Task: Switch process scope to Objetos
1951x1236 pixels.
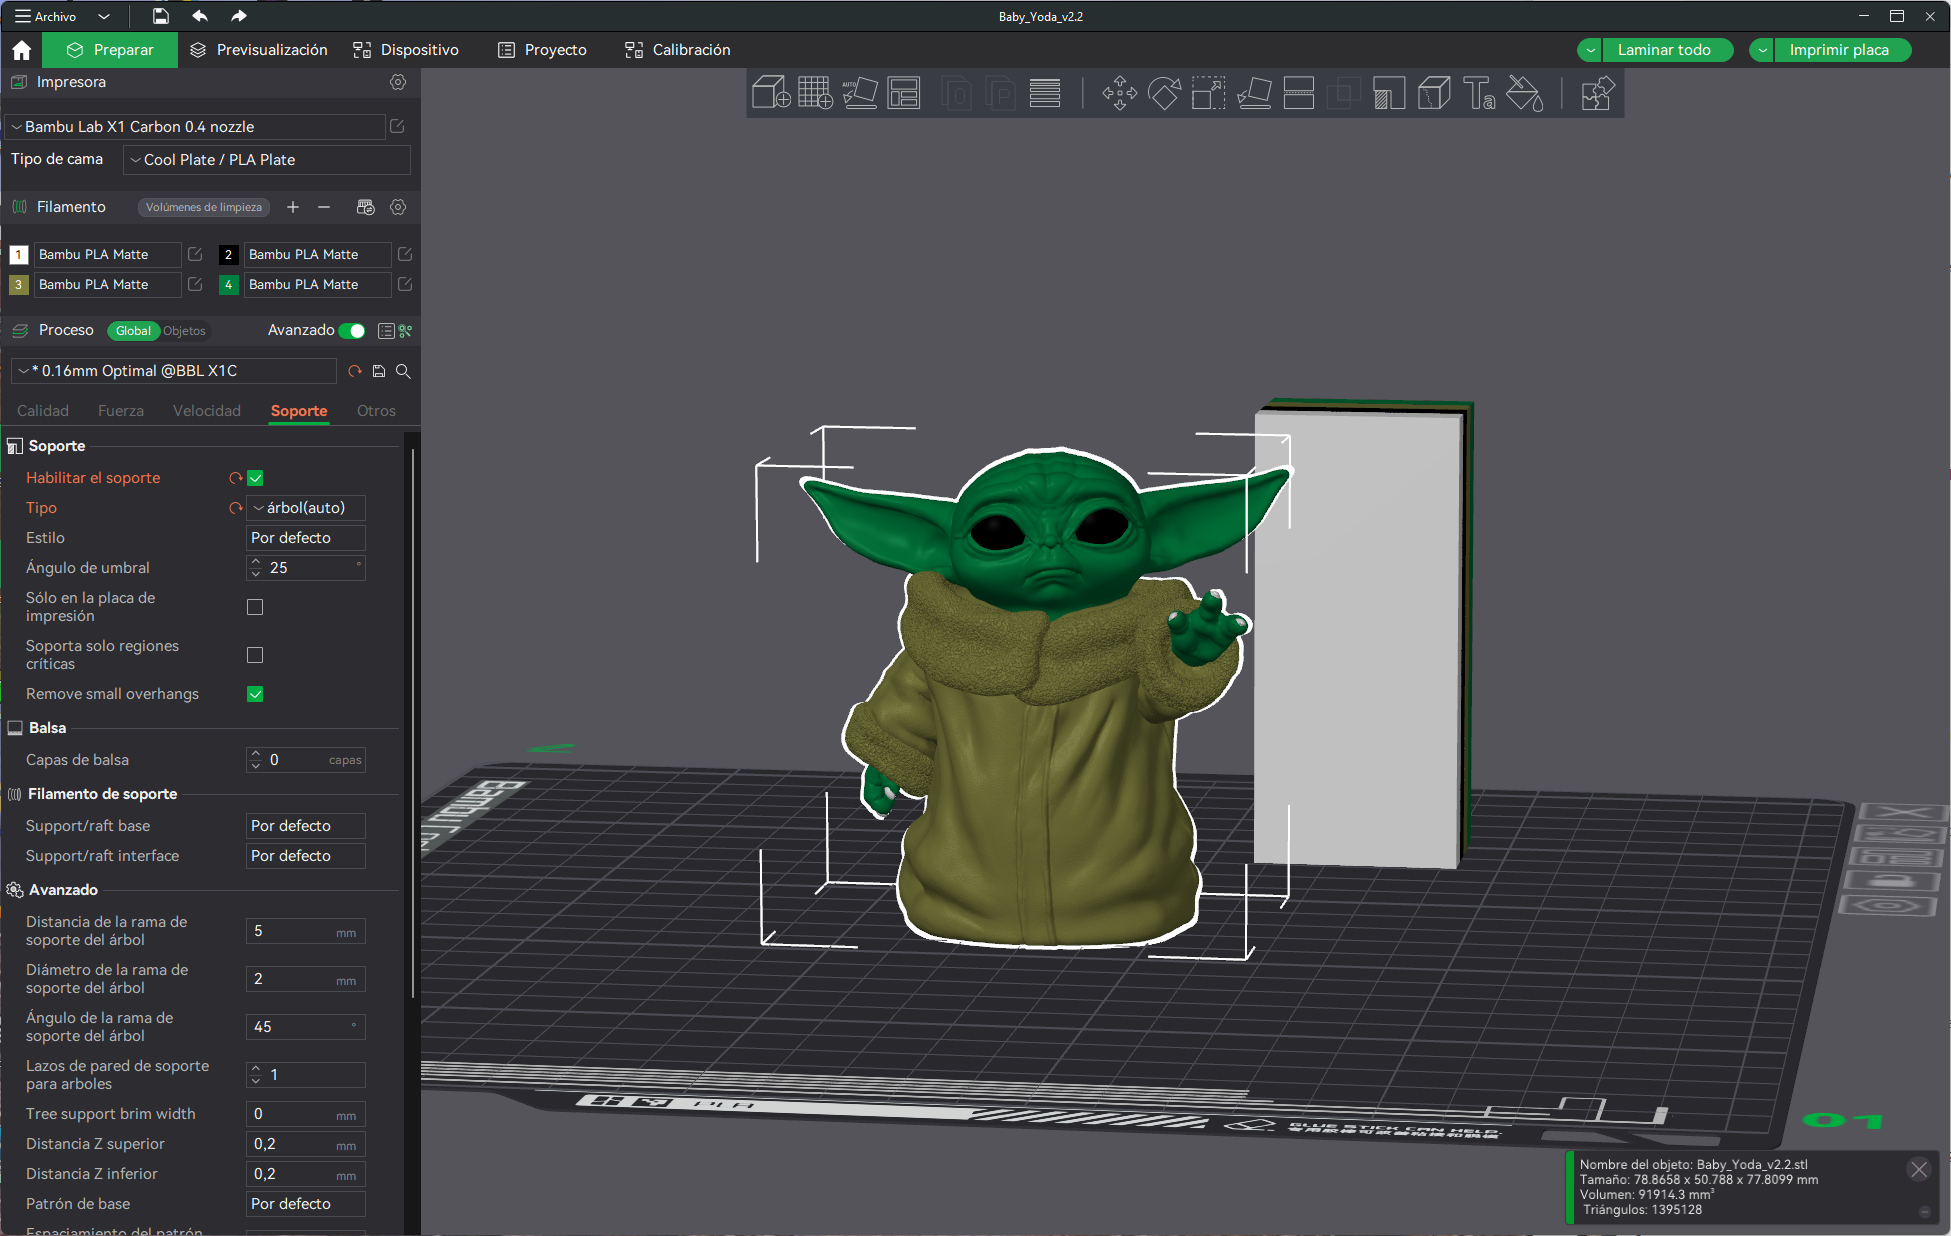Action: coord(184,331)
